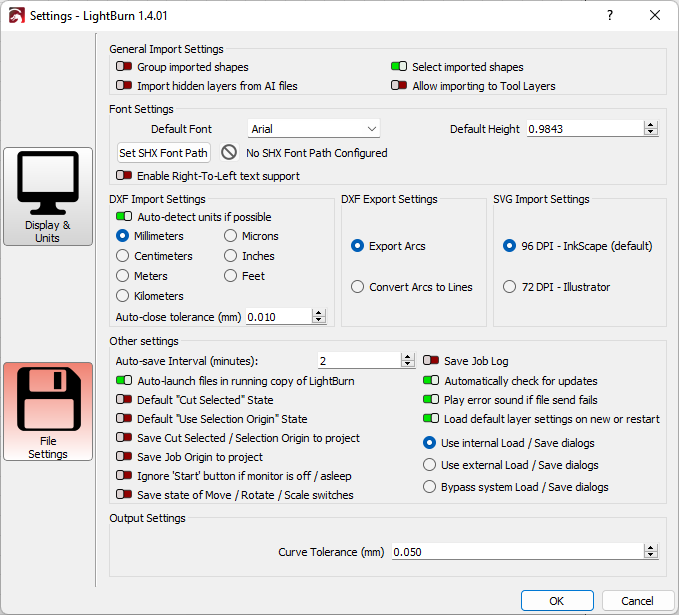Disable Select imported shapes
The image size is (679, 615).
tap(399, 66)
